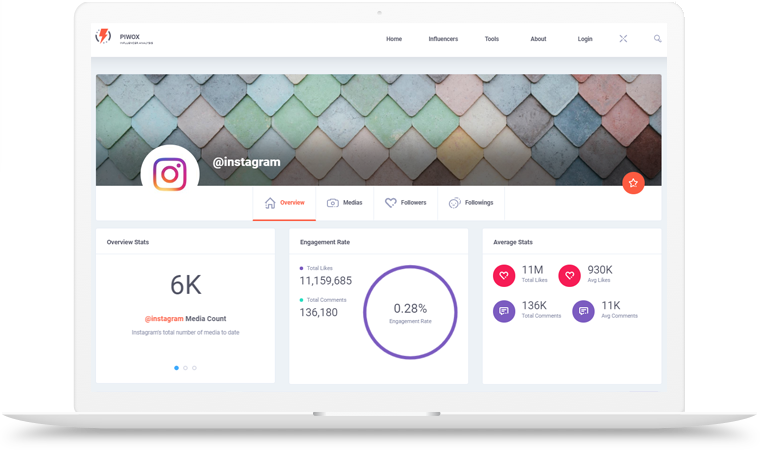Click the Instagram profile logo avatar
The image size is (760, 450).
coord(170,174)
